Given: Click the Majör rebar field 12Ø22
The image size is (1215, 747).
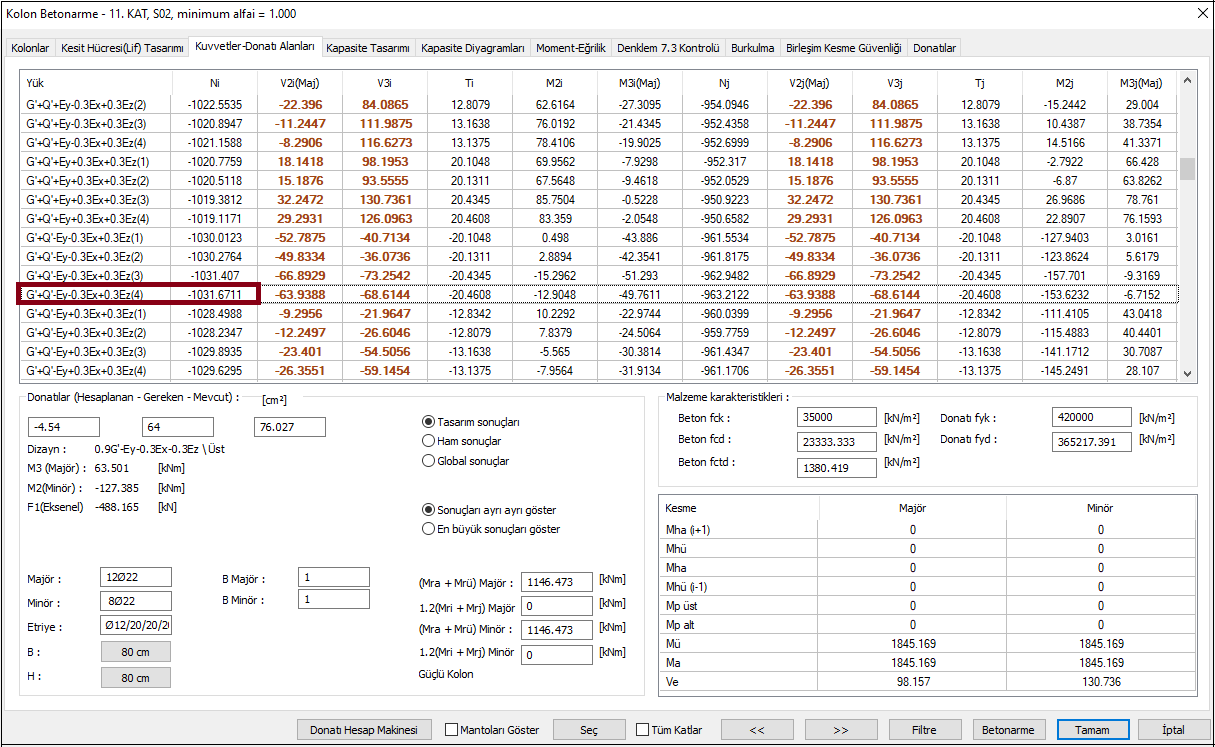Looking at the screenshot, I should (136, 578).
